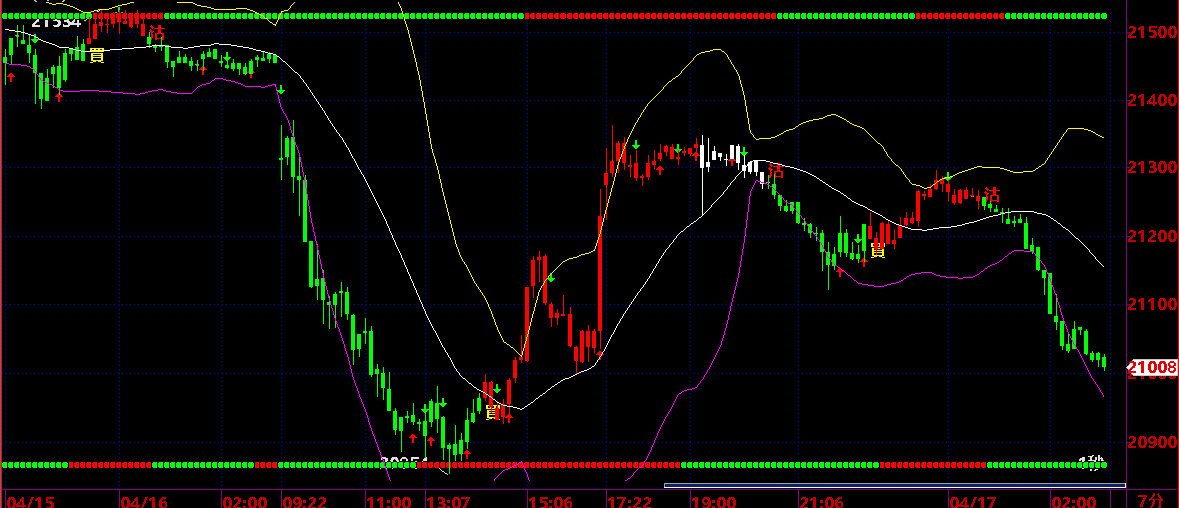Click the 21300 price axis label
Screen dimensions: 1179x508
click(x=1153, y=168)
